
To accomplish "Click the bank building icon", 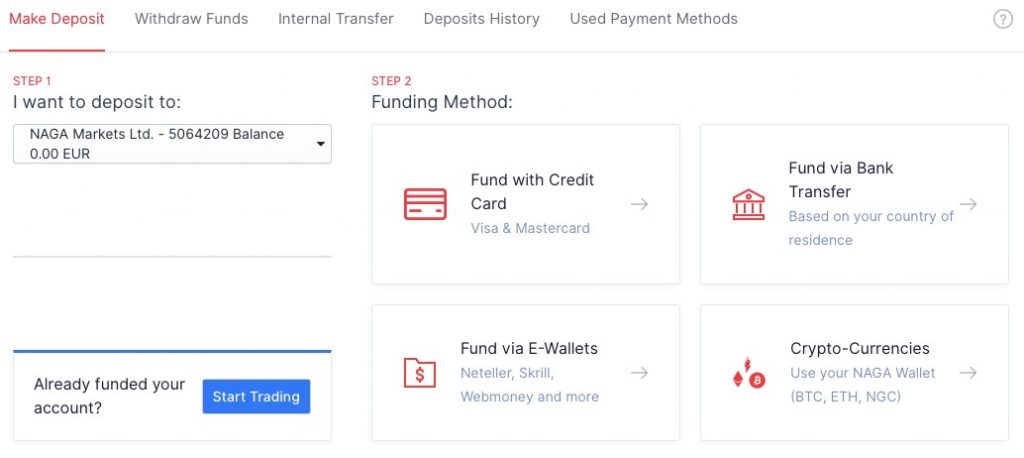I will pos(748,204).
